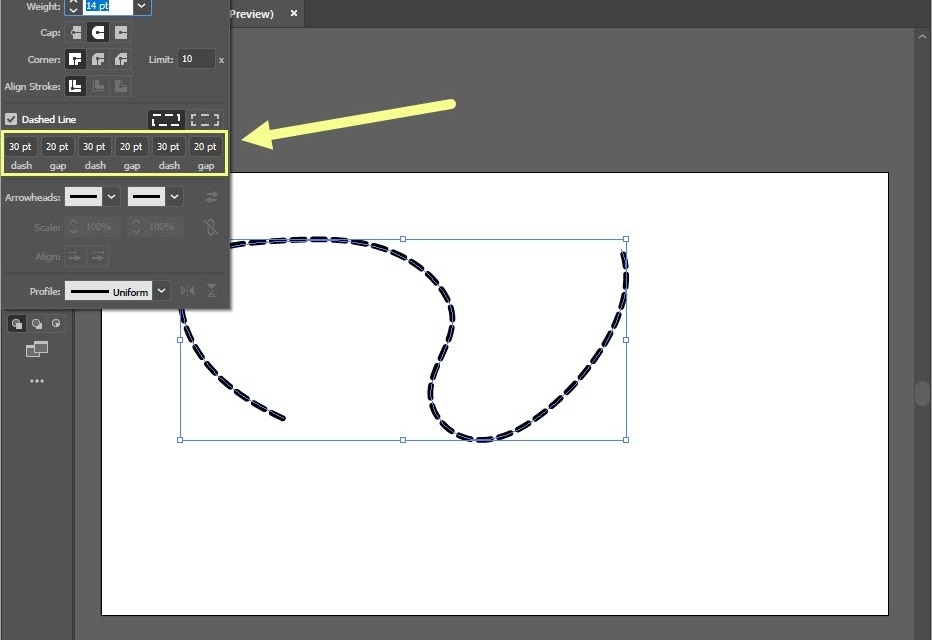Align stroke to center icon
932x640 pixels.
[x=76, y=87]
